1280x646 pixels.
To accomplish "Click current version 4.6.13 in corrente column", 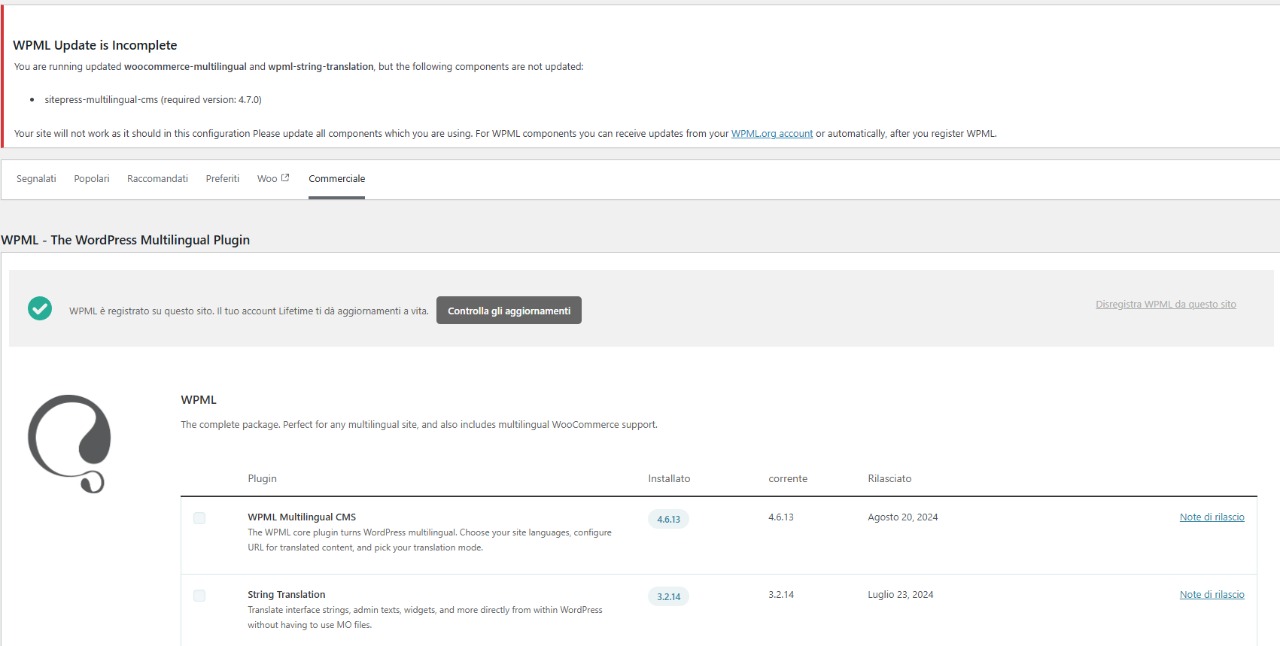I will pos(781,517).
